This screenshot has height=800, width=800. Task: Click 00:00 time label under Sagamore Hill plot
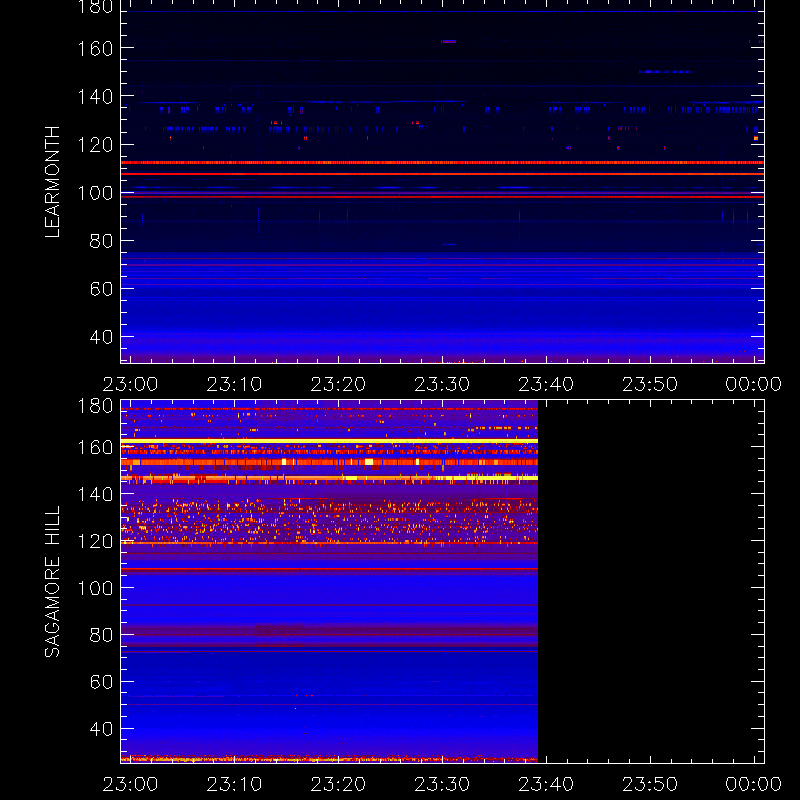tap(754, 784)
